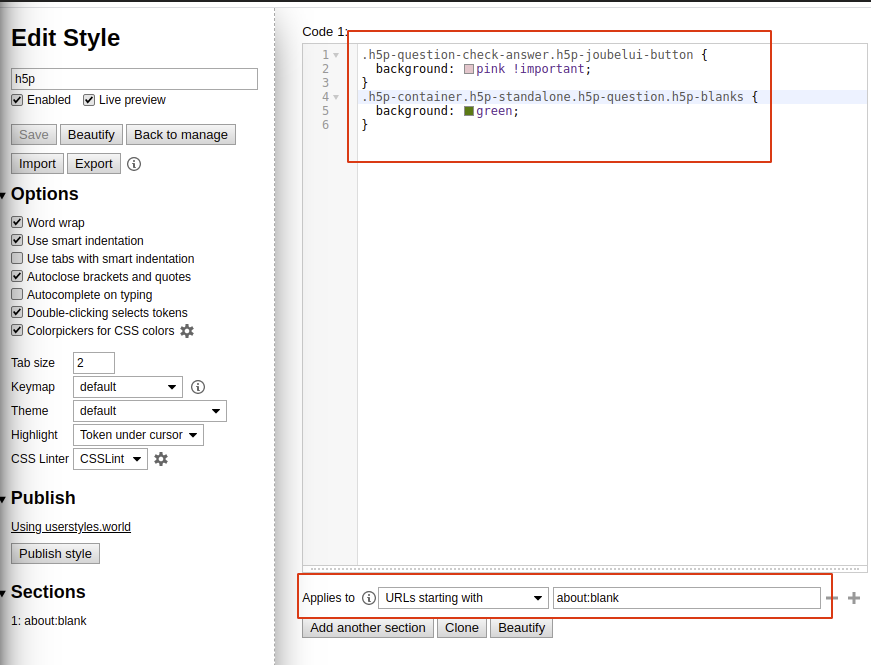Click the Save button
The height and width of the screenshot is (665, 871).
(34, 134)
